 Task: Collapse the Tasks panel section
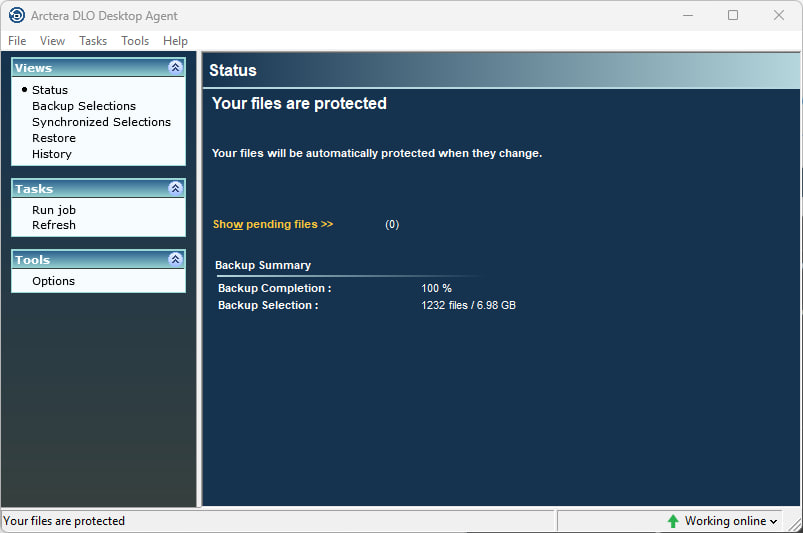pos(175,188)
